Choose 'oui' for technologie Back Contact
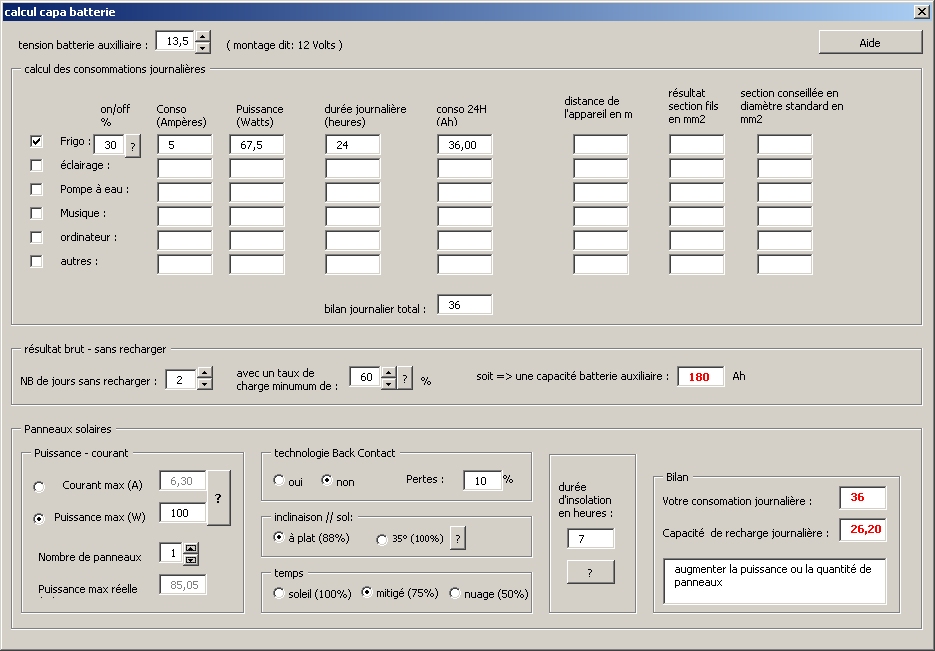This screenshot has width=935, height=651. coord(279,481)
